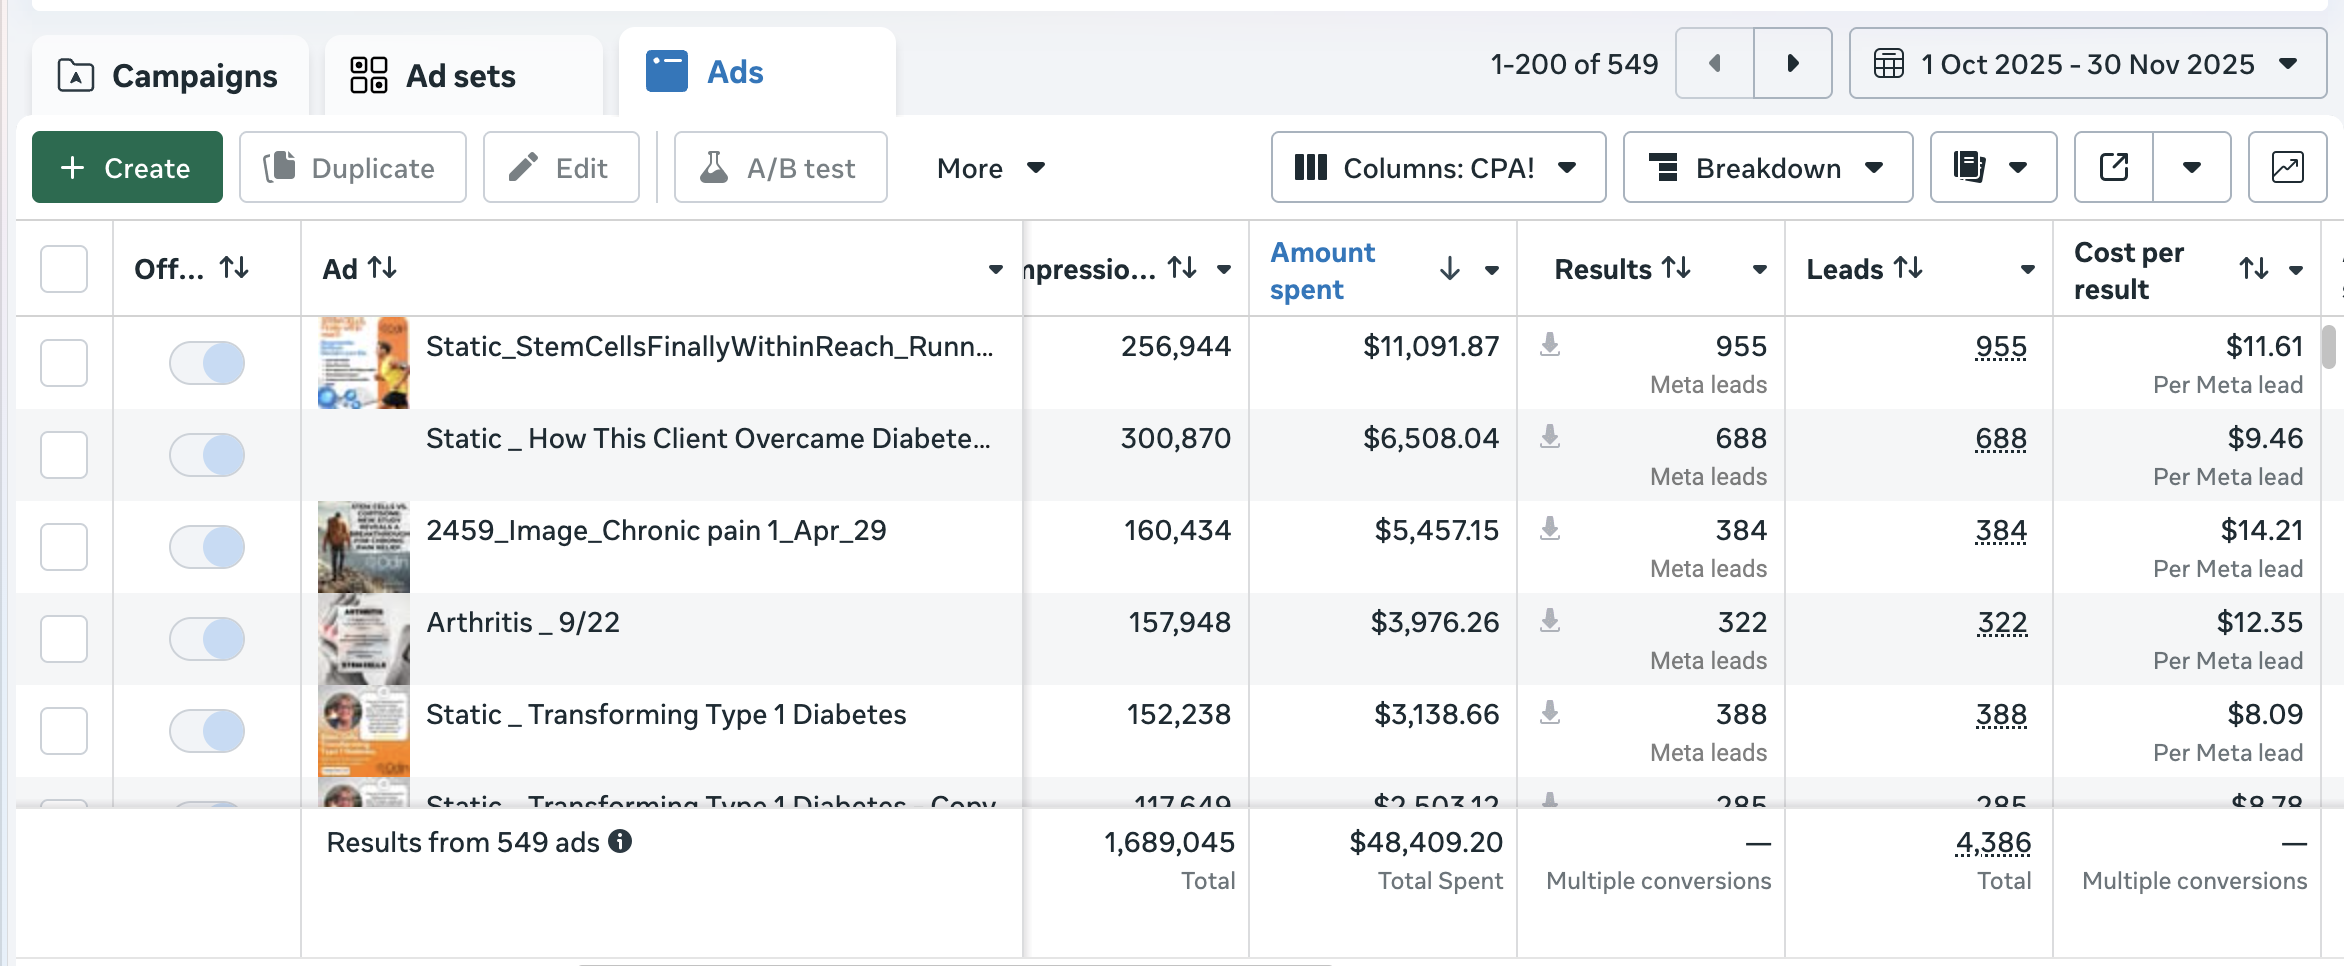Screen dimensions: 2344x966
Task: Open thumbnail of 2459_Image_Chronic pain ad
Action: pos(364,547)
